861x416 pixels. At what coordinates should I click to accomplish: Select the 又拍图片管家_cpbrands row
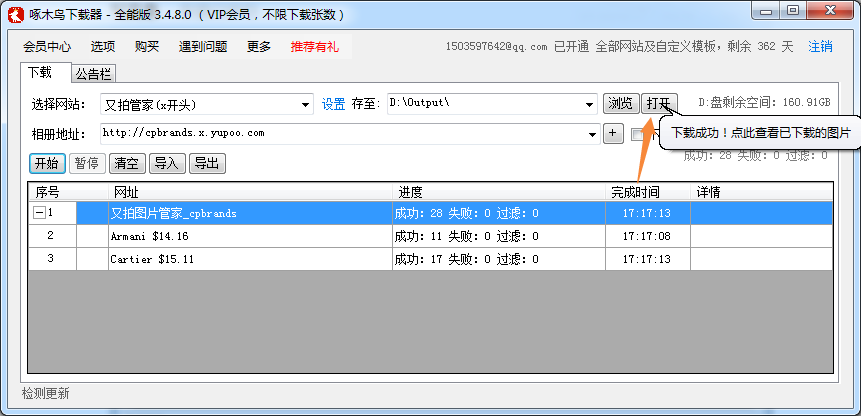click(430, 213)
